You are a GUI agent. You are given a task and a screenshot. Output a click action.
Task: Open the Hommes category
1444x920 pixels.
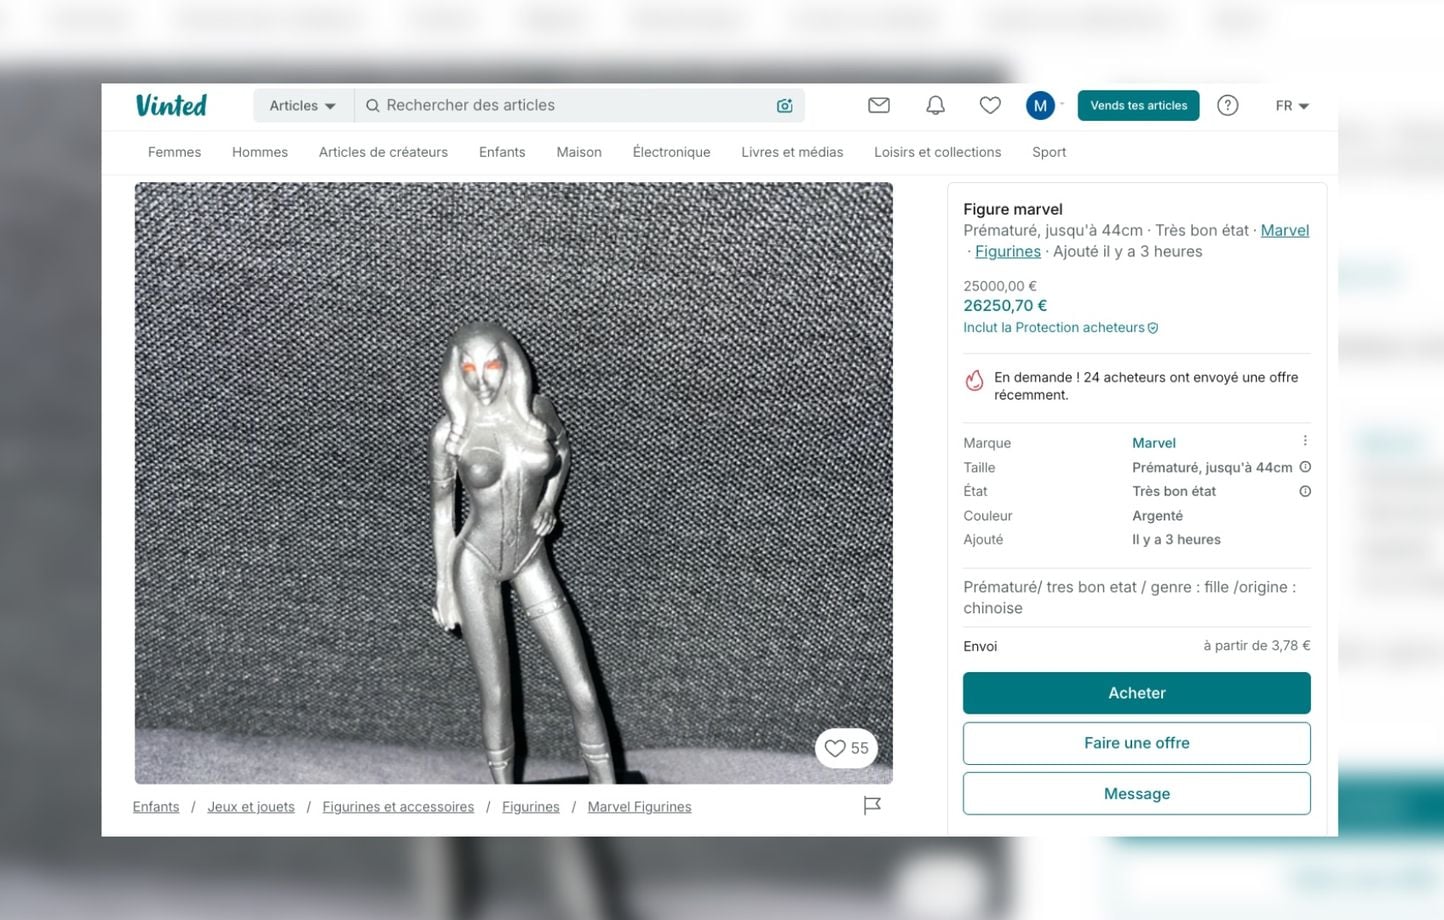[260, 152]
